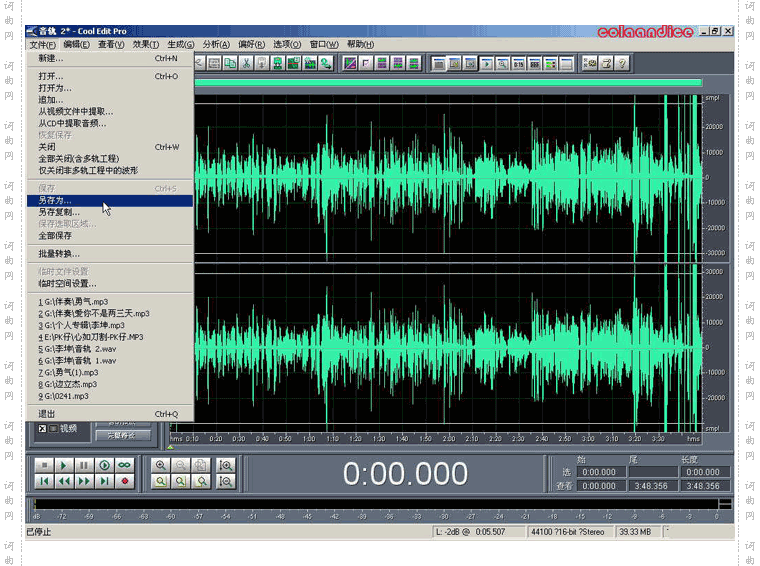Viewport: 760px width, 566px height.
Task: Start playback with the Play button
Action: (63, 465)
